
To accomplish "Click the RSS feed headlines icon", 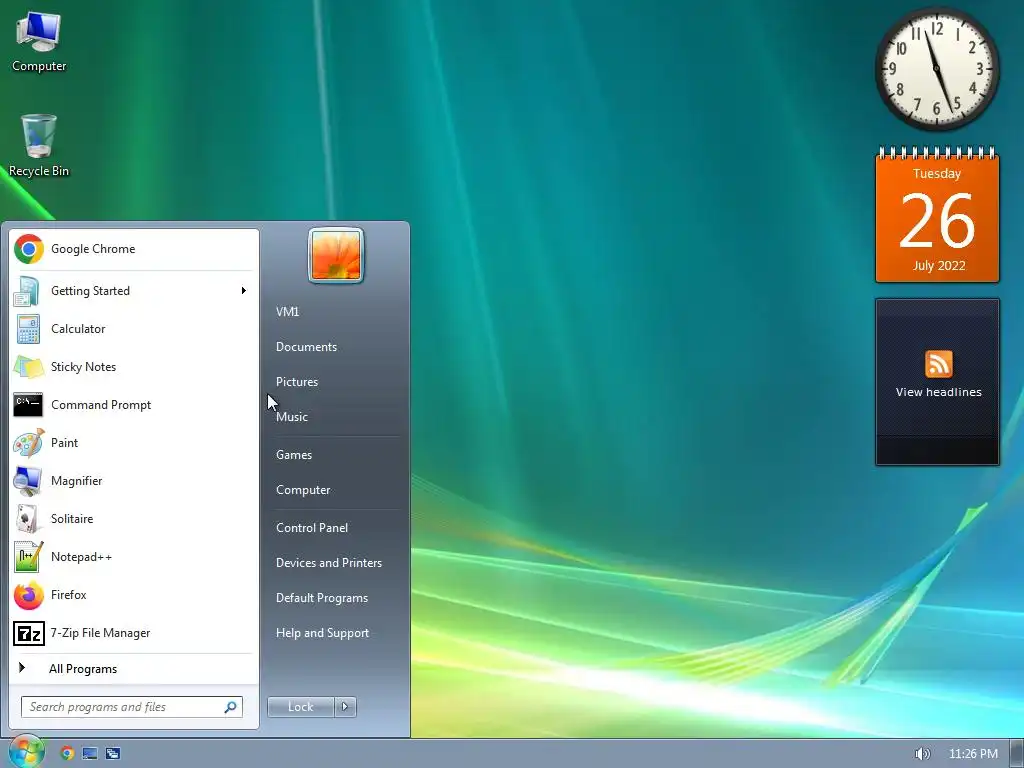I will click(938, 364).
